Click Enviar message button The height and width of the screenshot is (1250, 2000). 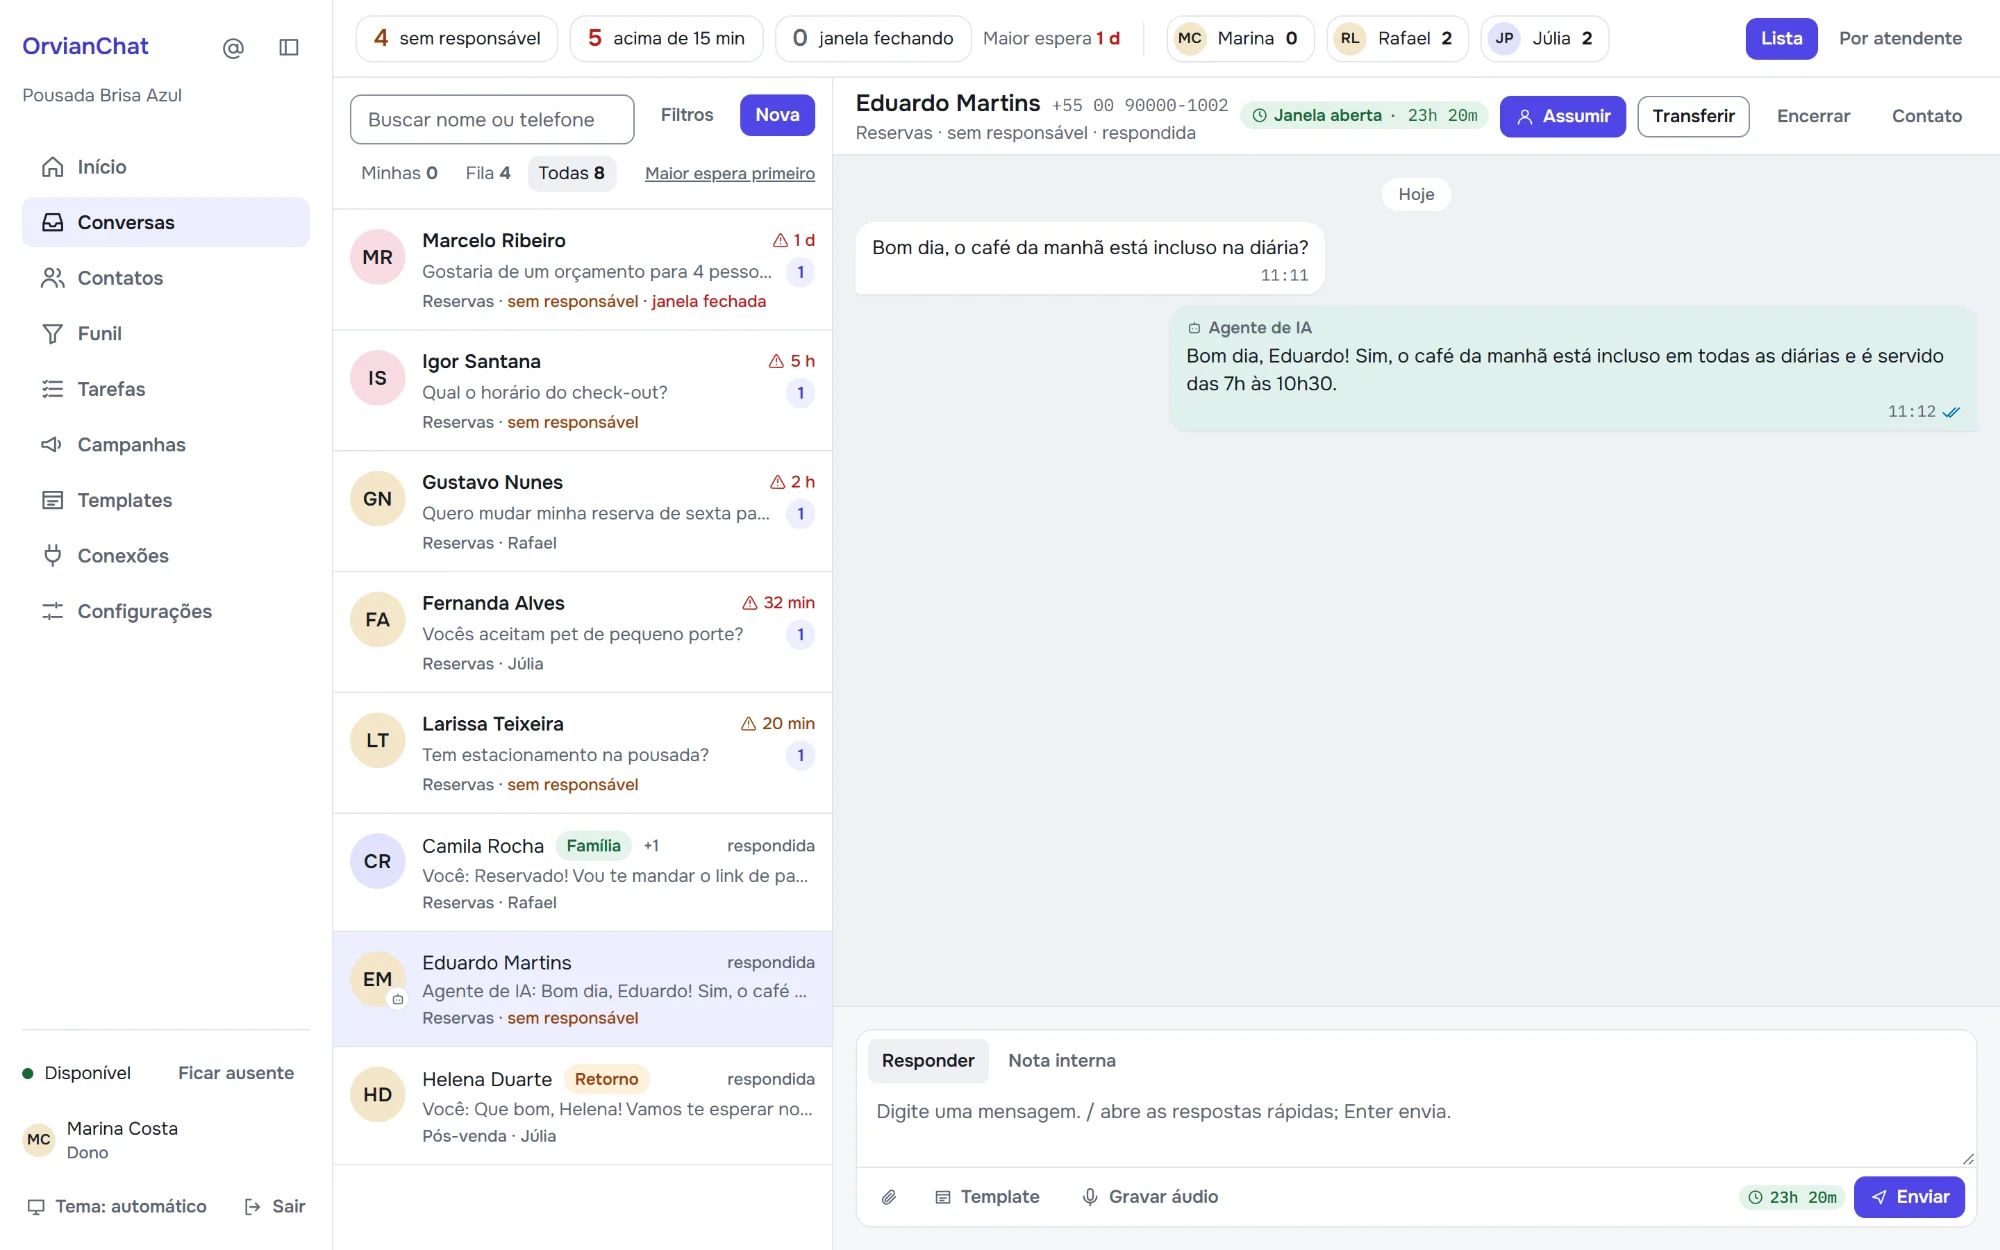click(x=1909, y=1197)
